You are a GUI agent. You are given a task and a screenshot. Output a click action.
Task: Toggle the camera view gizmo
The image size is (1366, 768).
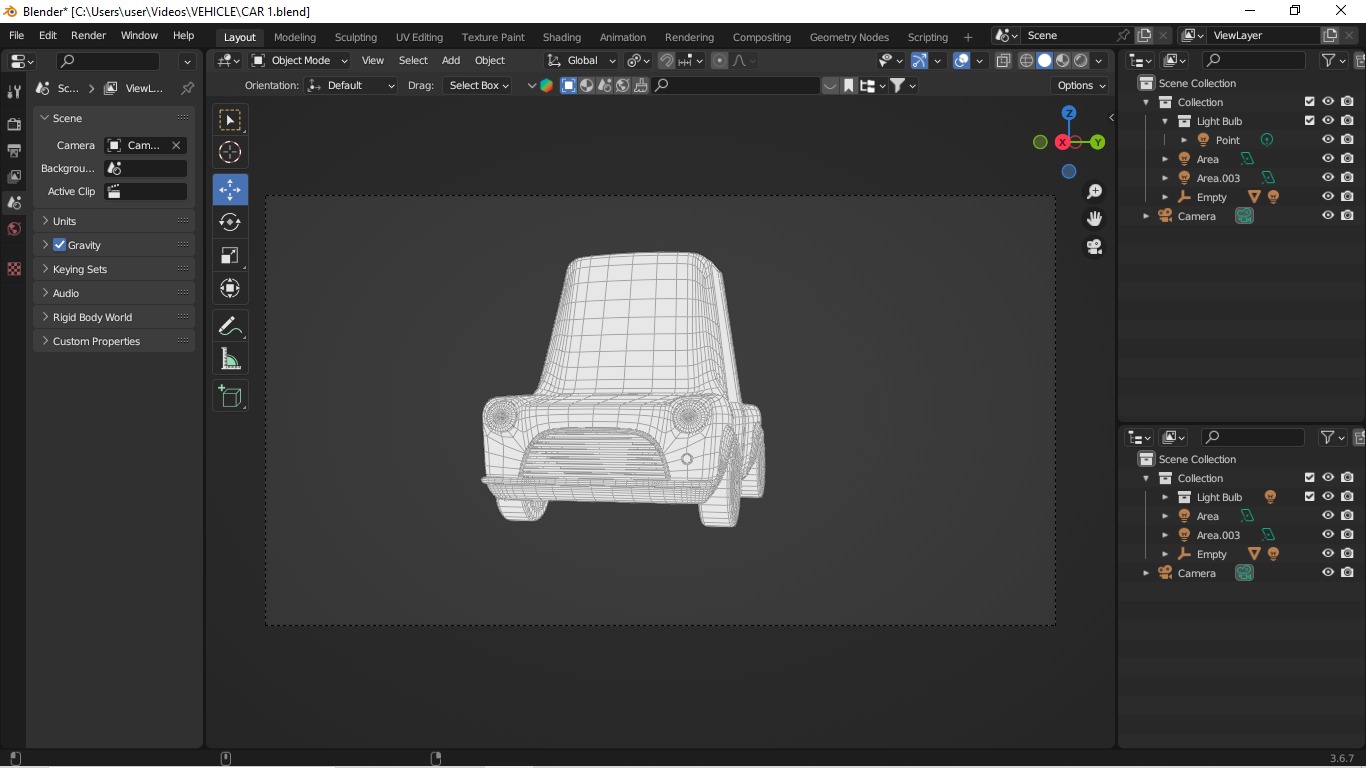point(1094,247)
